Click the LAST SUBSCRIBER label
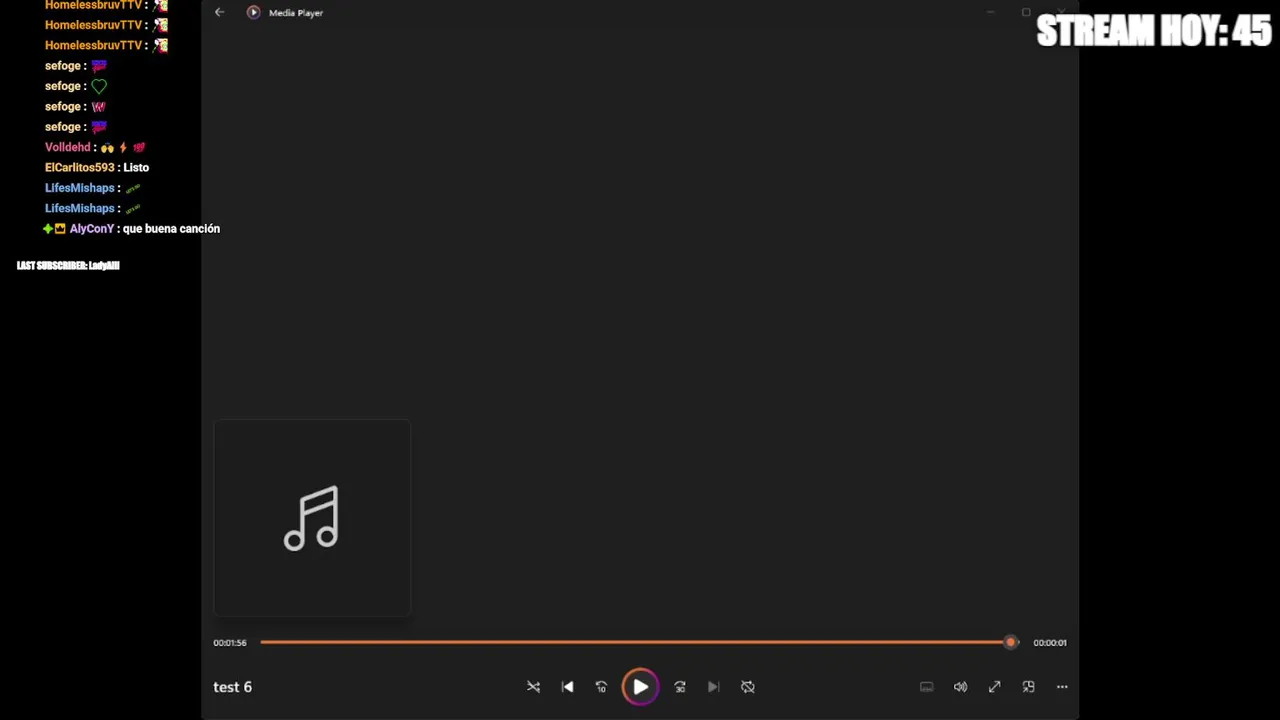The width and height of the screenshot is (1280, 720). point(68,266)
